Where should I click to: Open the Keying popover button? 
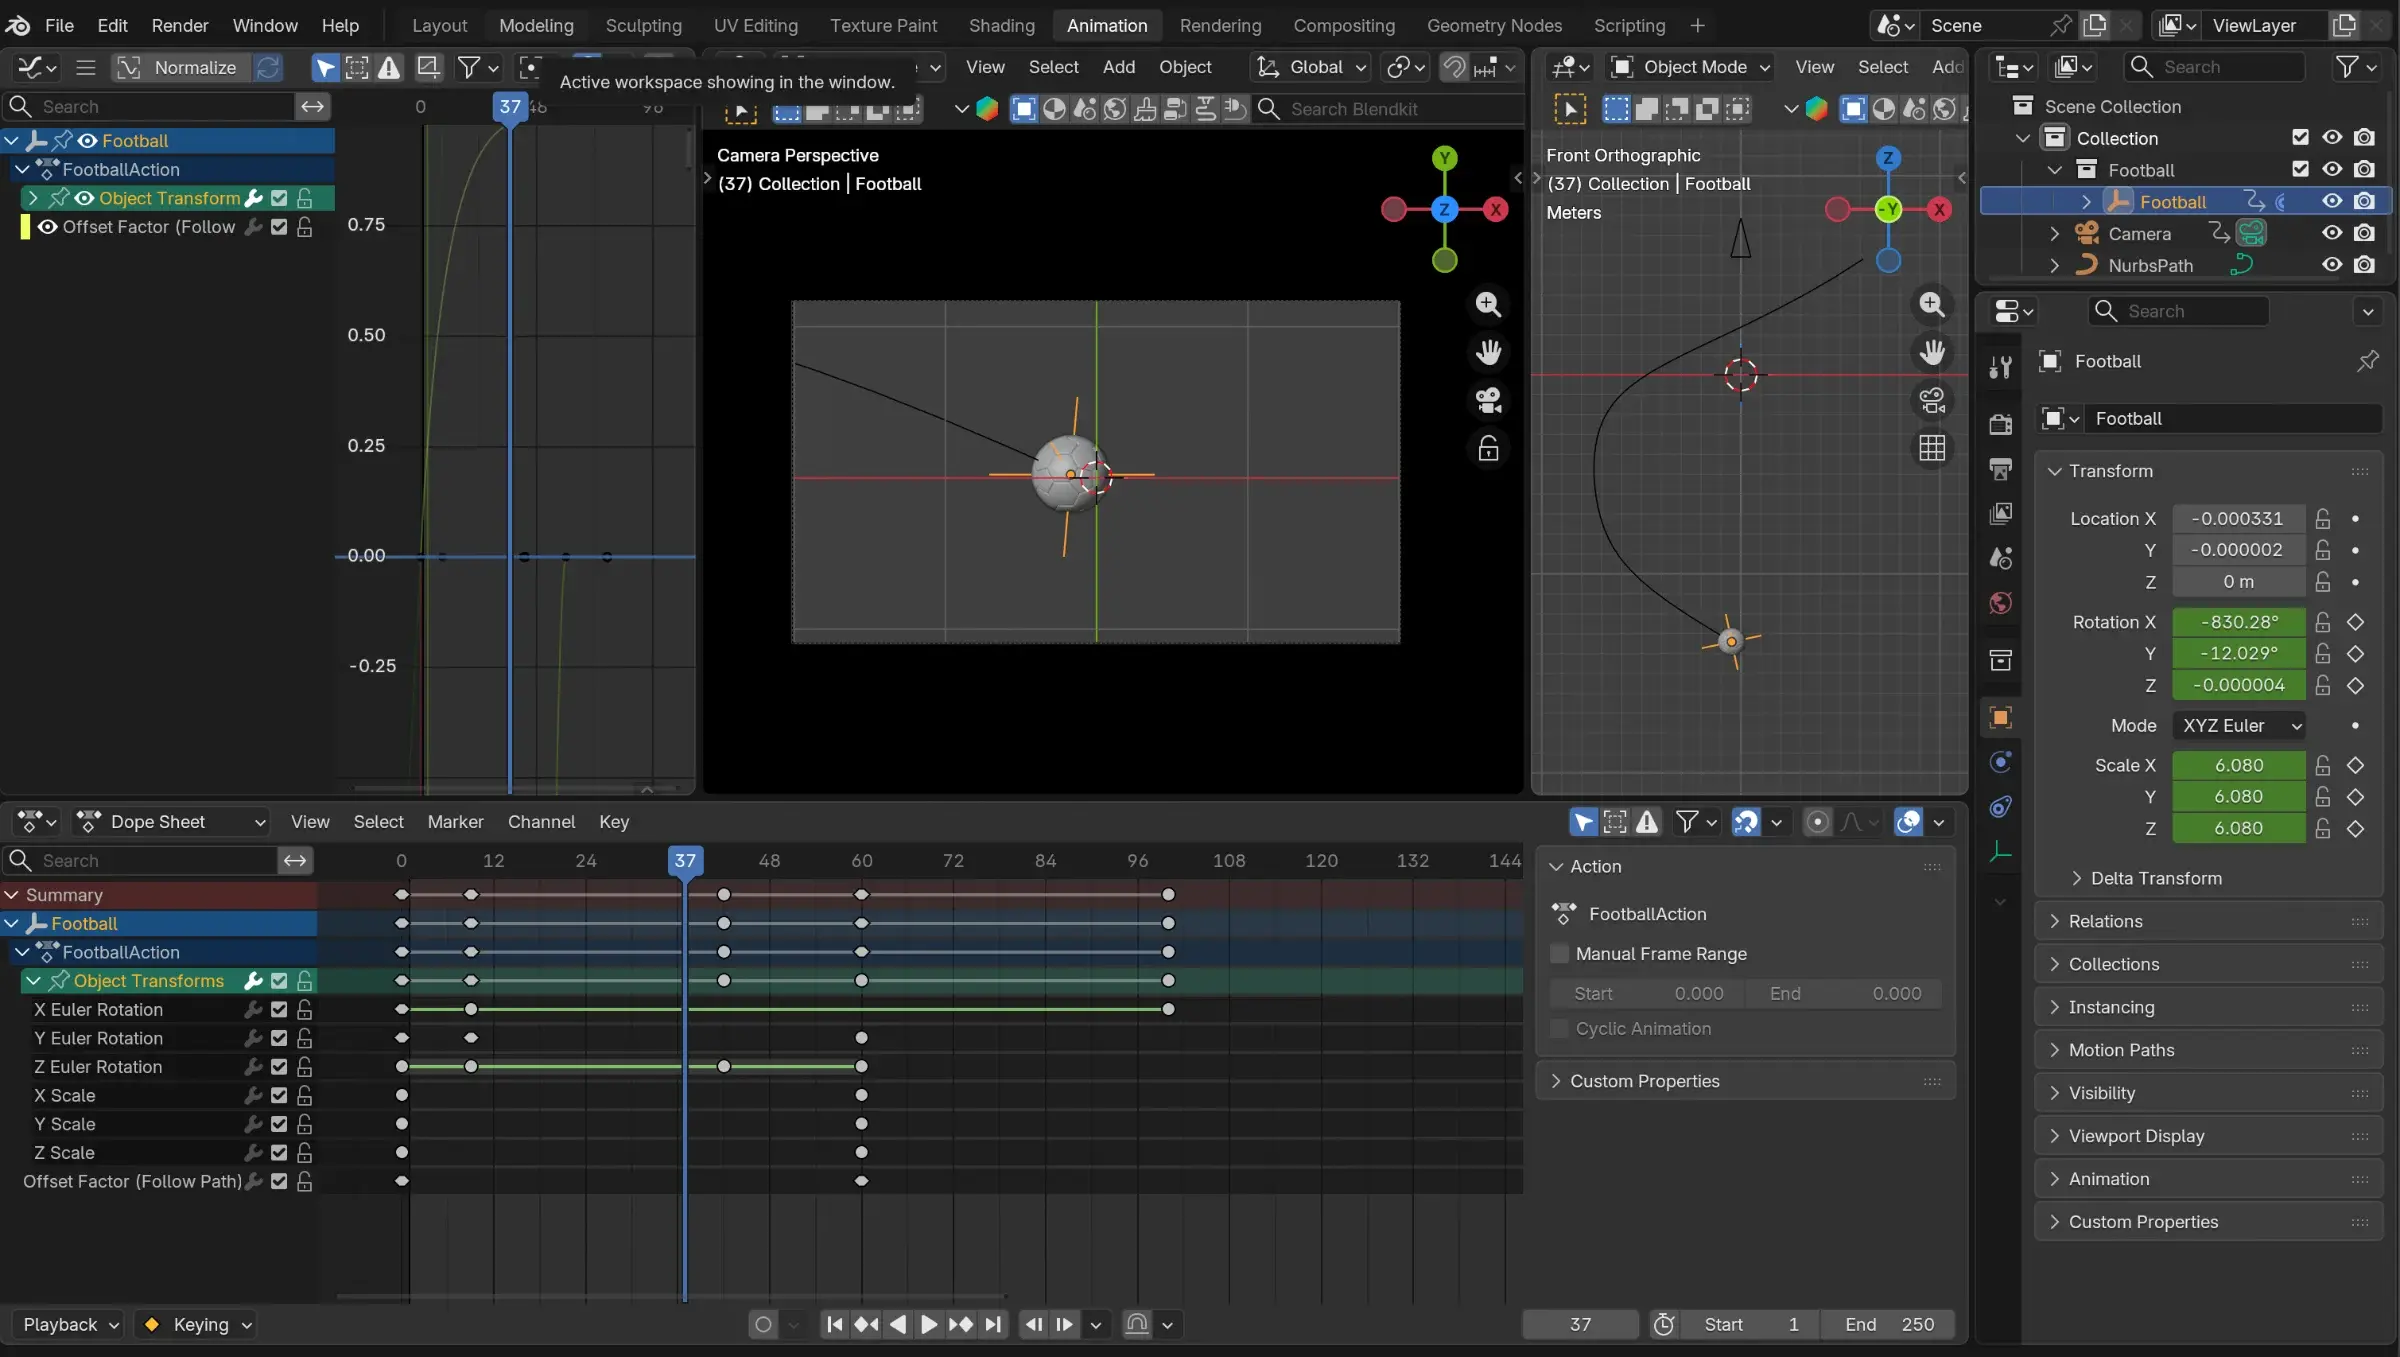(x=196, y=1325)
